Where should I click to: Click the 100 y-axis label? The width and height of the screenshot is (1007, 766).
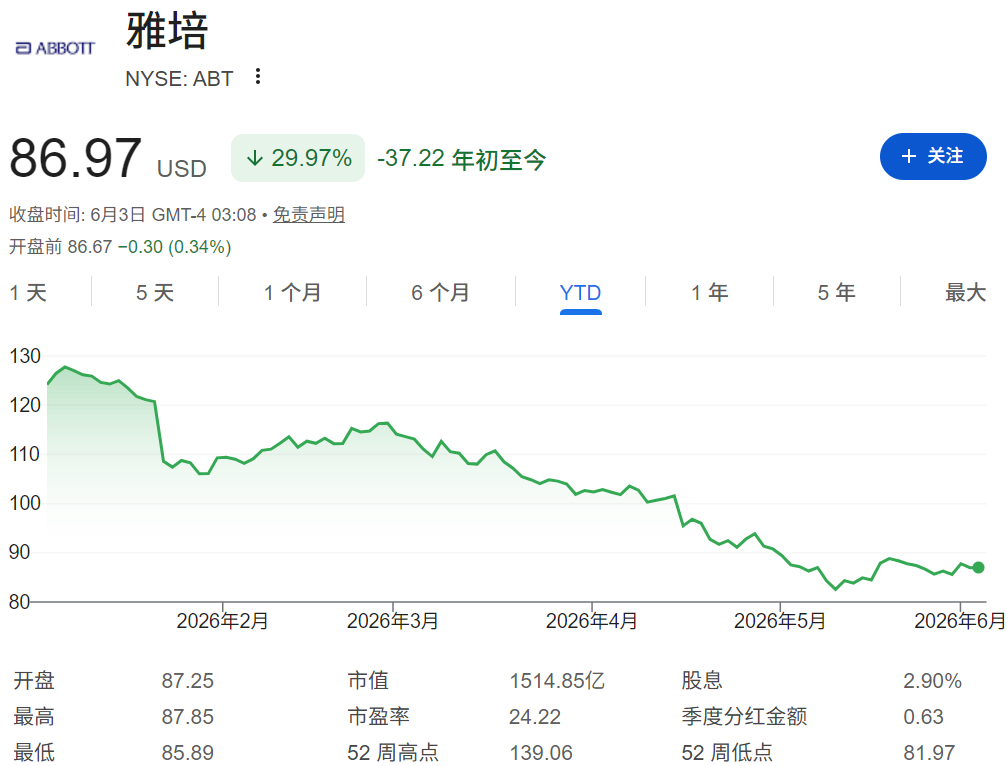click(25, 503)
